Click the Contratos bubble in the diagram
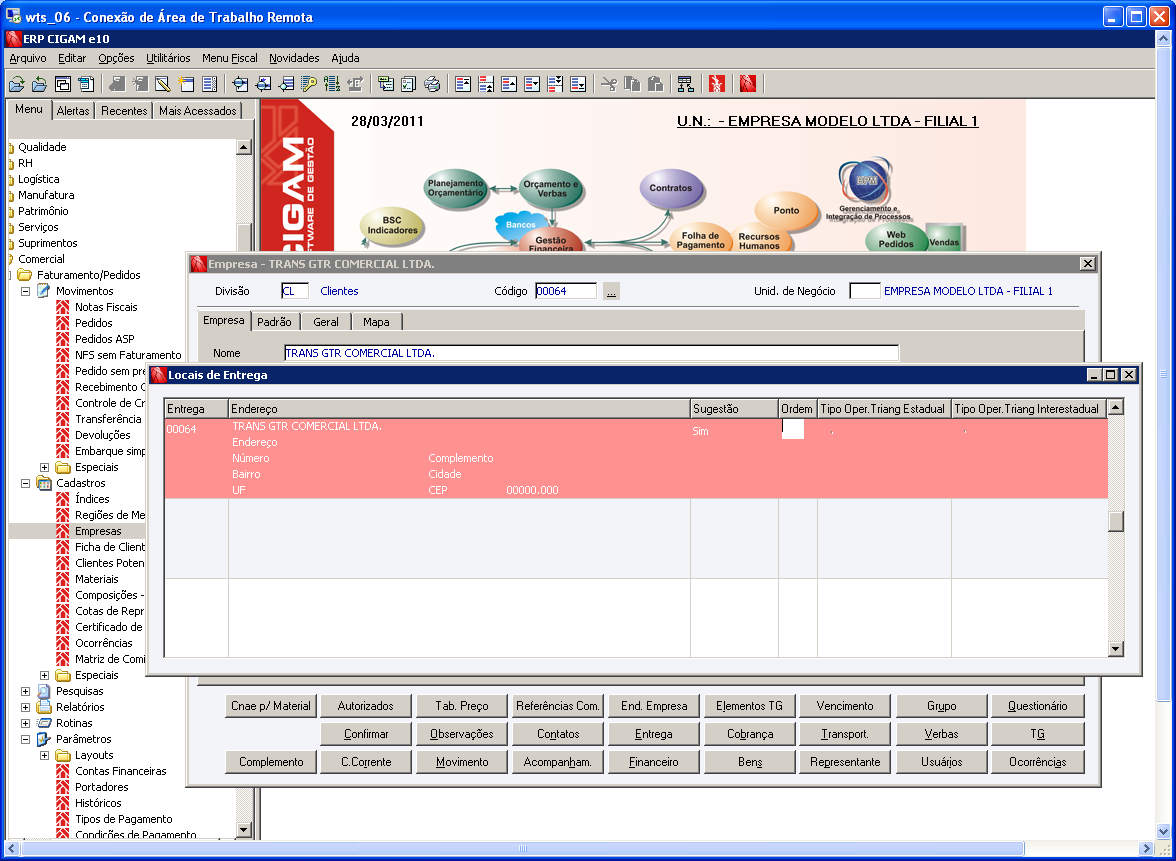 click(x=670, y=188)
